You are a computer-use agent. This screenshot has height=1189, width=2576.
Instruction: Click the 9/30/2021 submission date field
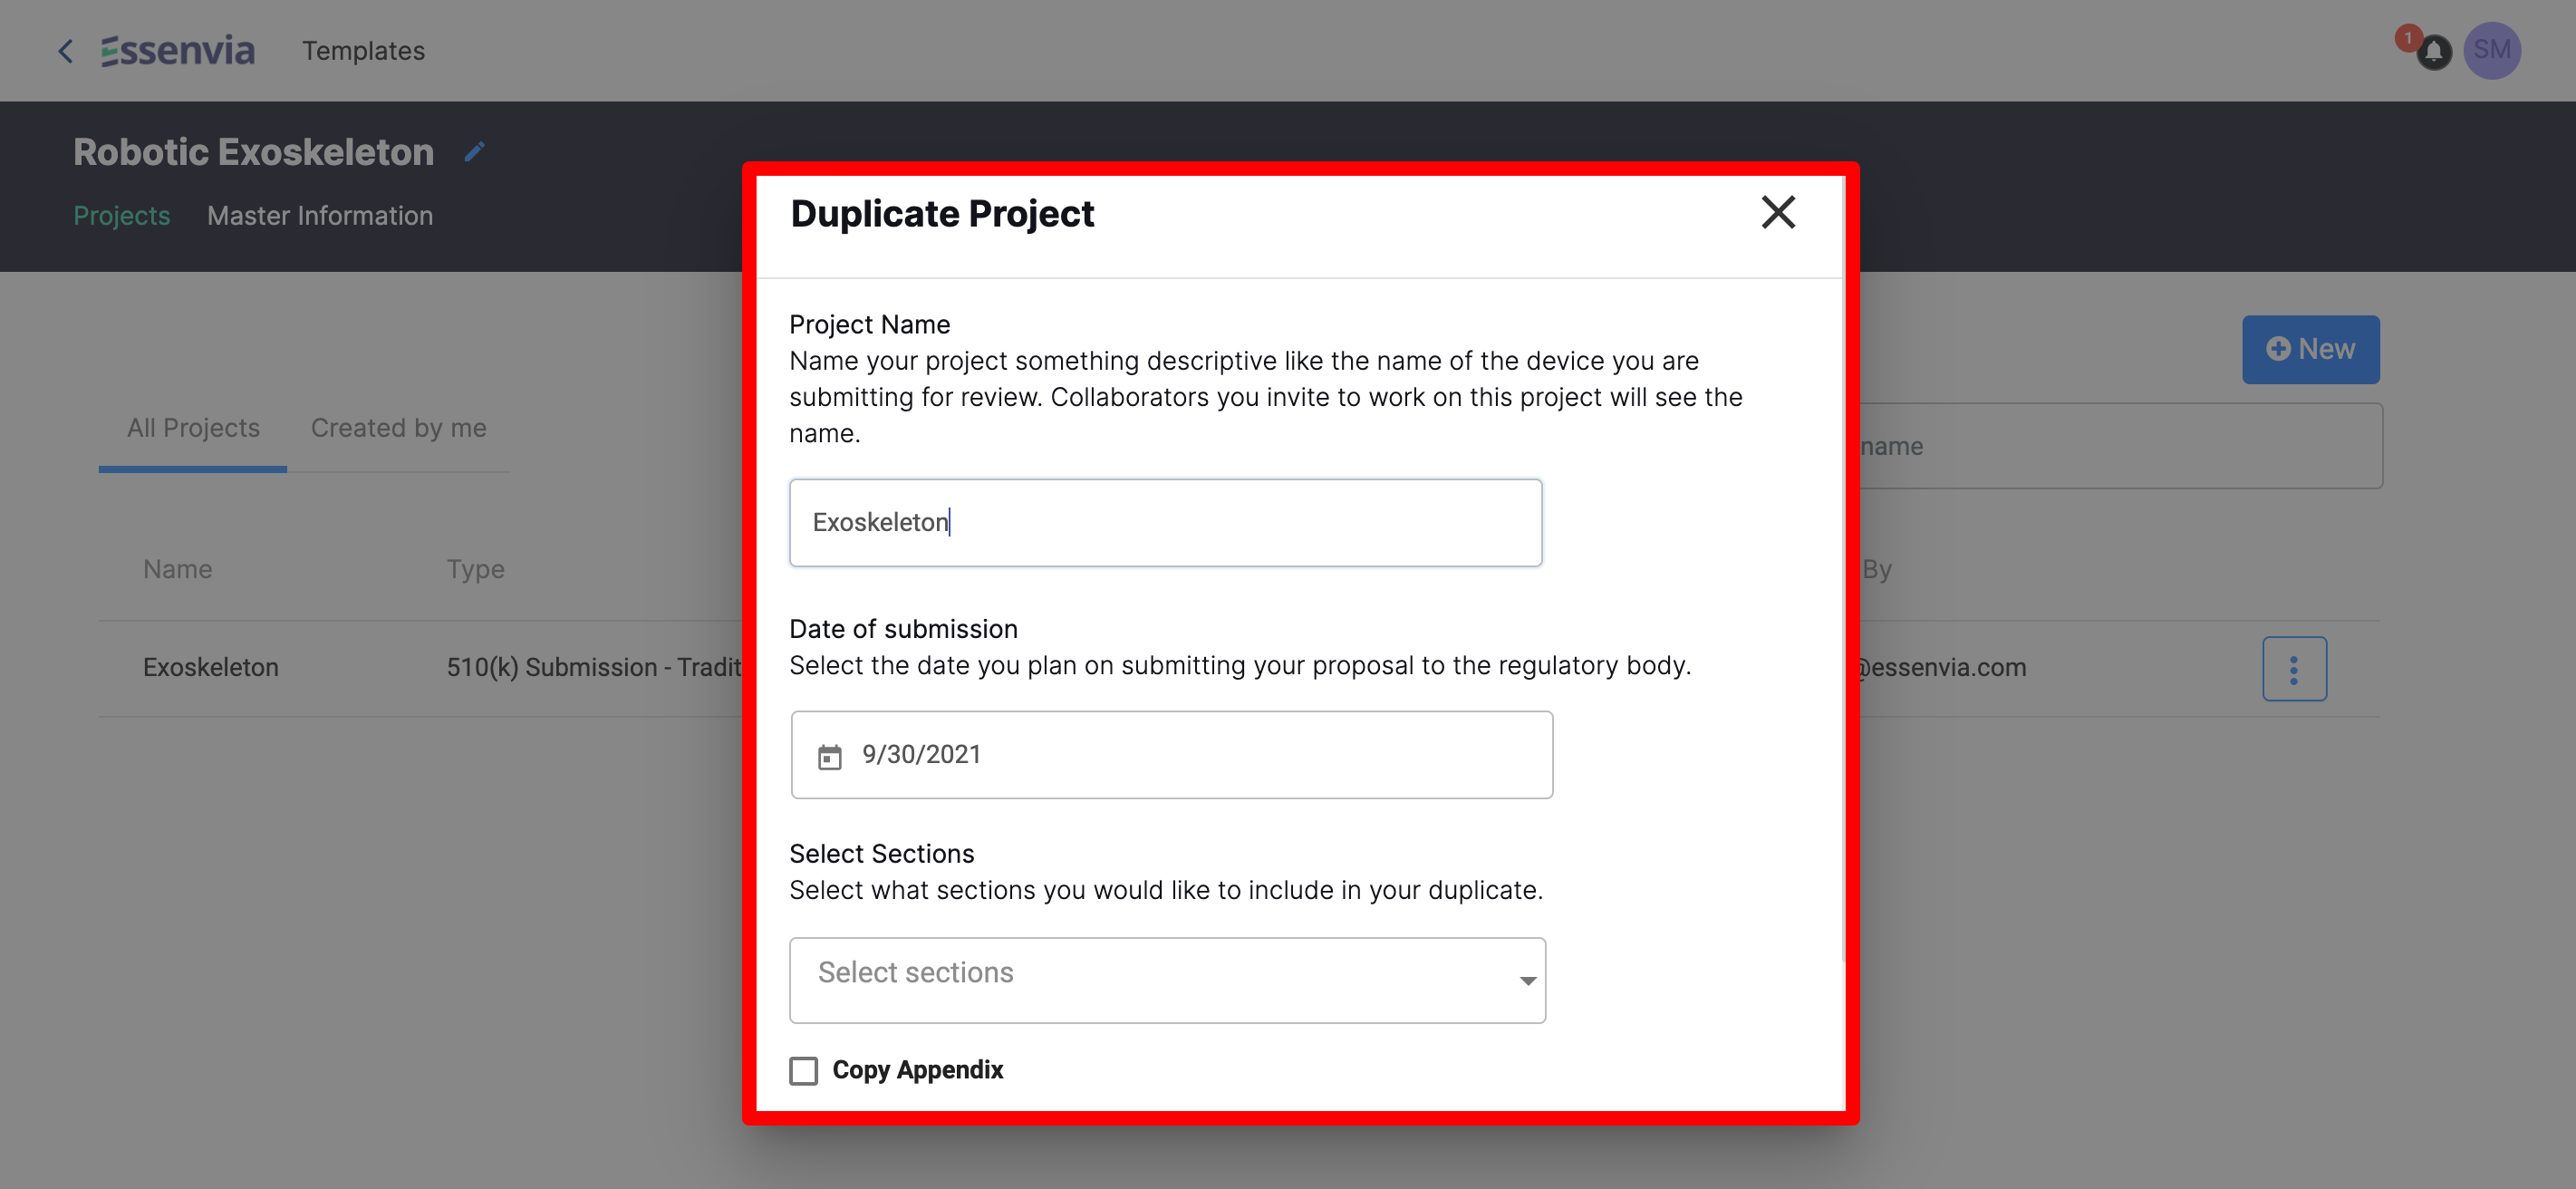(x=1171, y=755)
